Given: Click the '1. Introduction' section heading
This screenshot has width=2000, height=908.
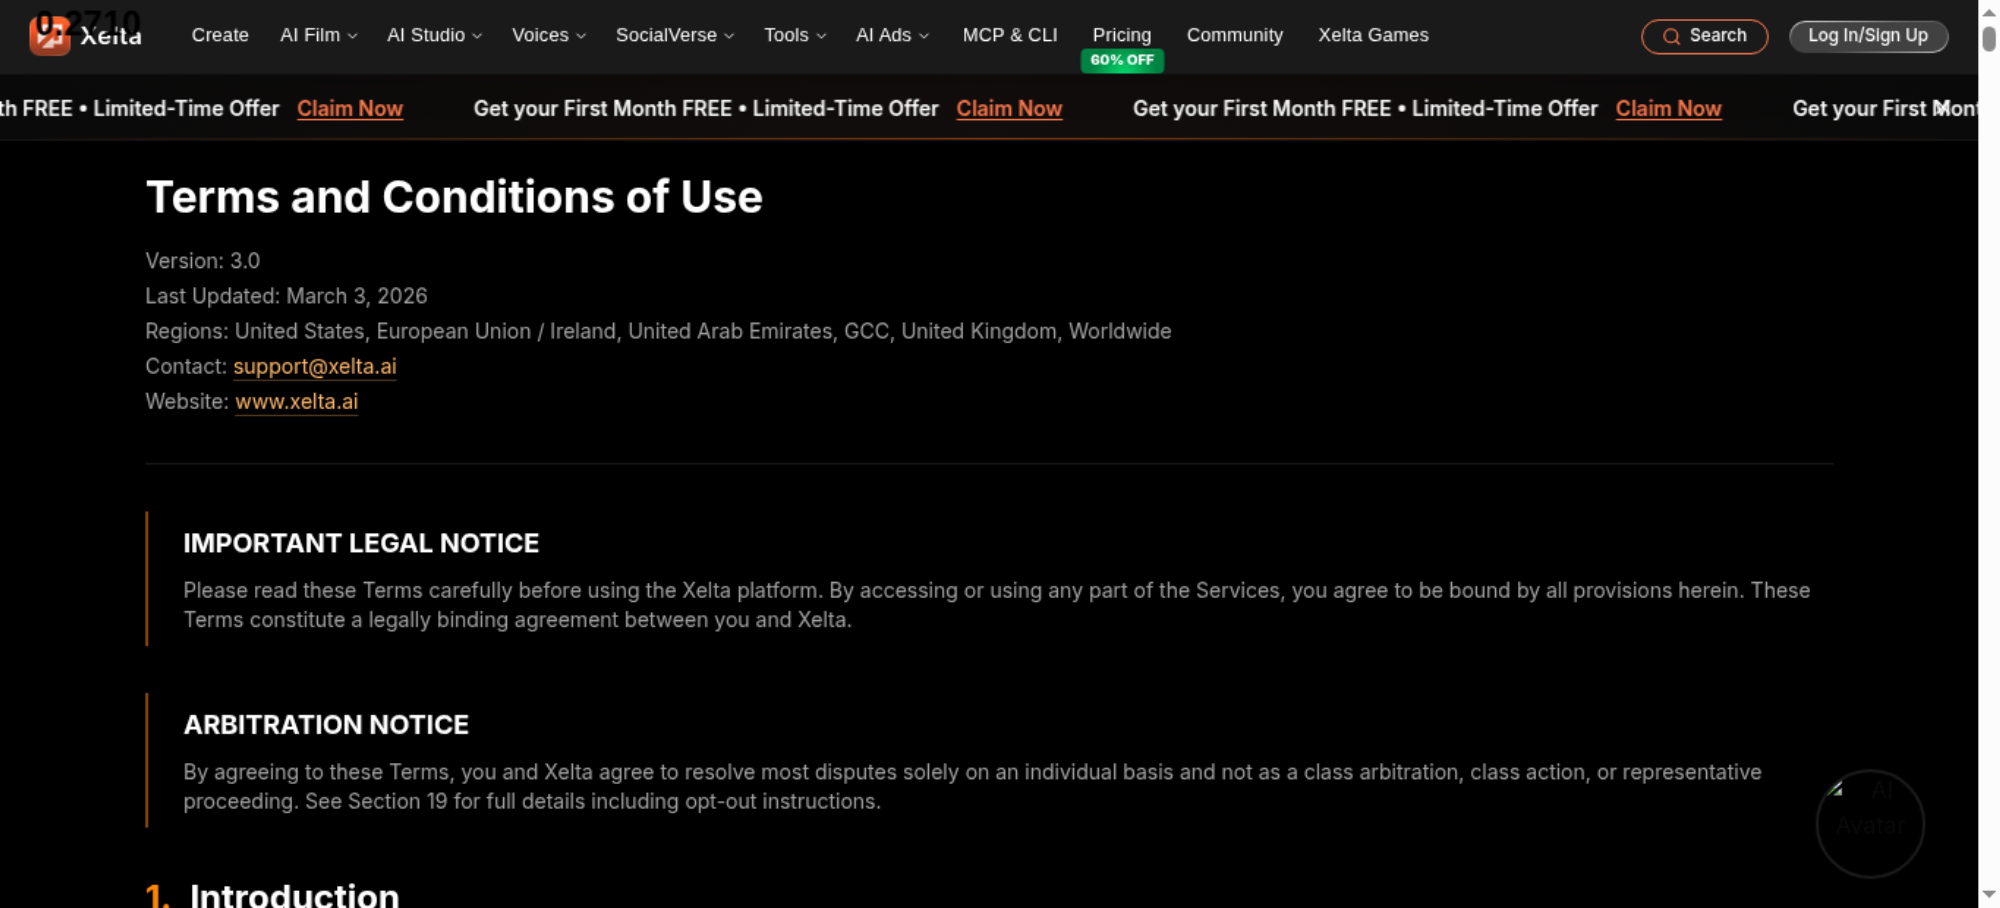Looking at the screenshot, I should [x=272, y=895].
